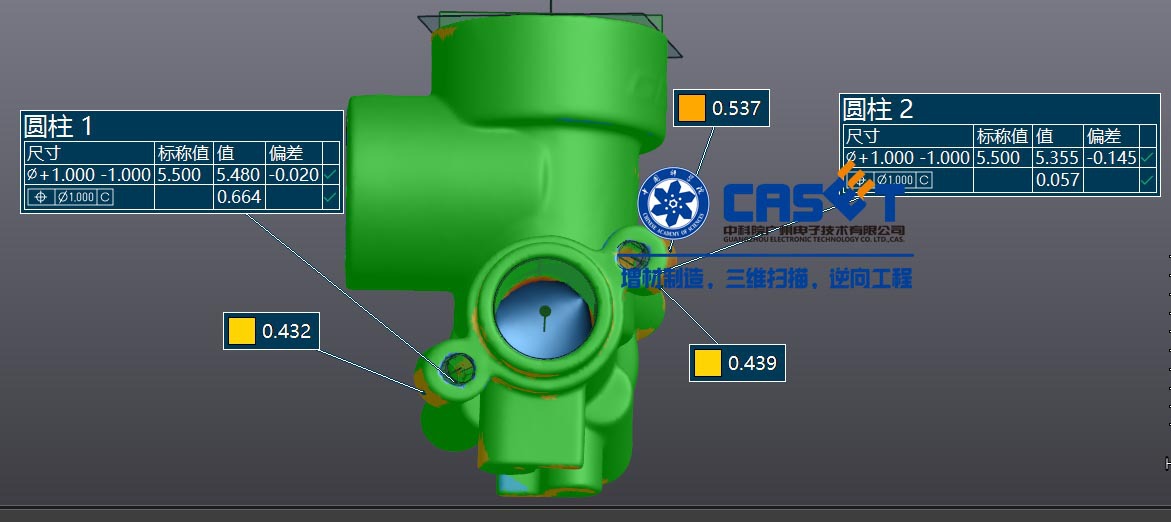
Task: Select the 偏差 header in 圆柱 2 table
Action: [x=1104, y=136]
